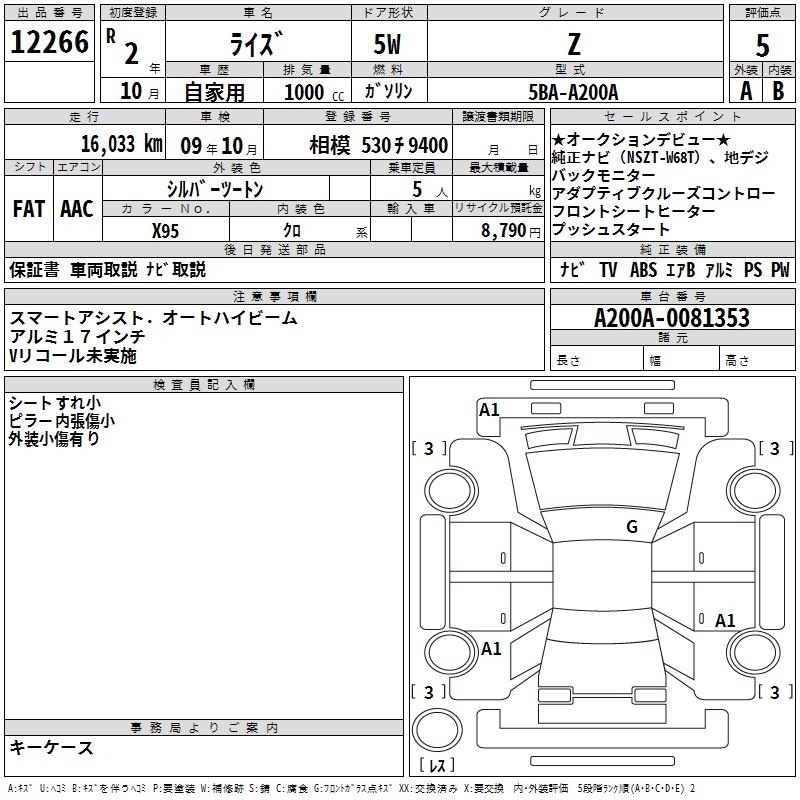Click the キーケース note in office notice
The height and width of the screenshot is (800, 800).
51,747
